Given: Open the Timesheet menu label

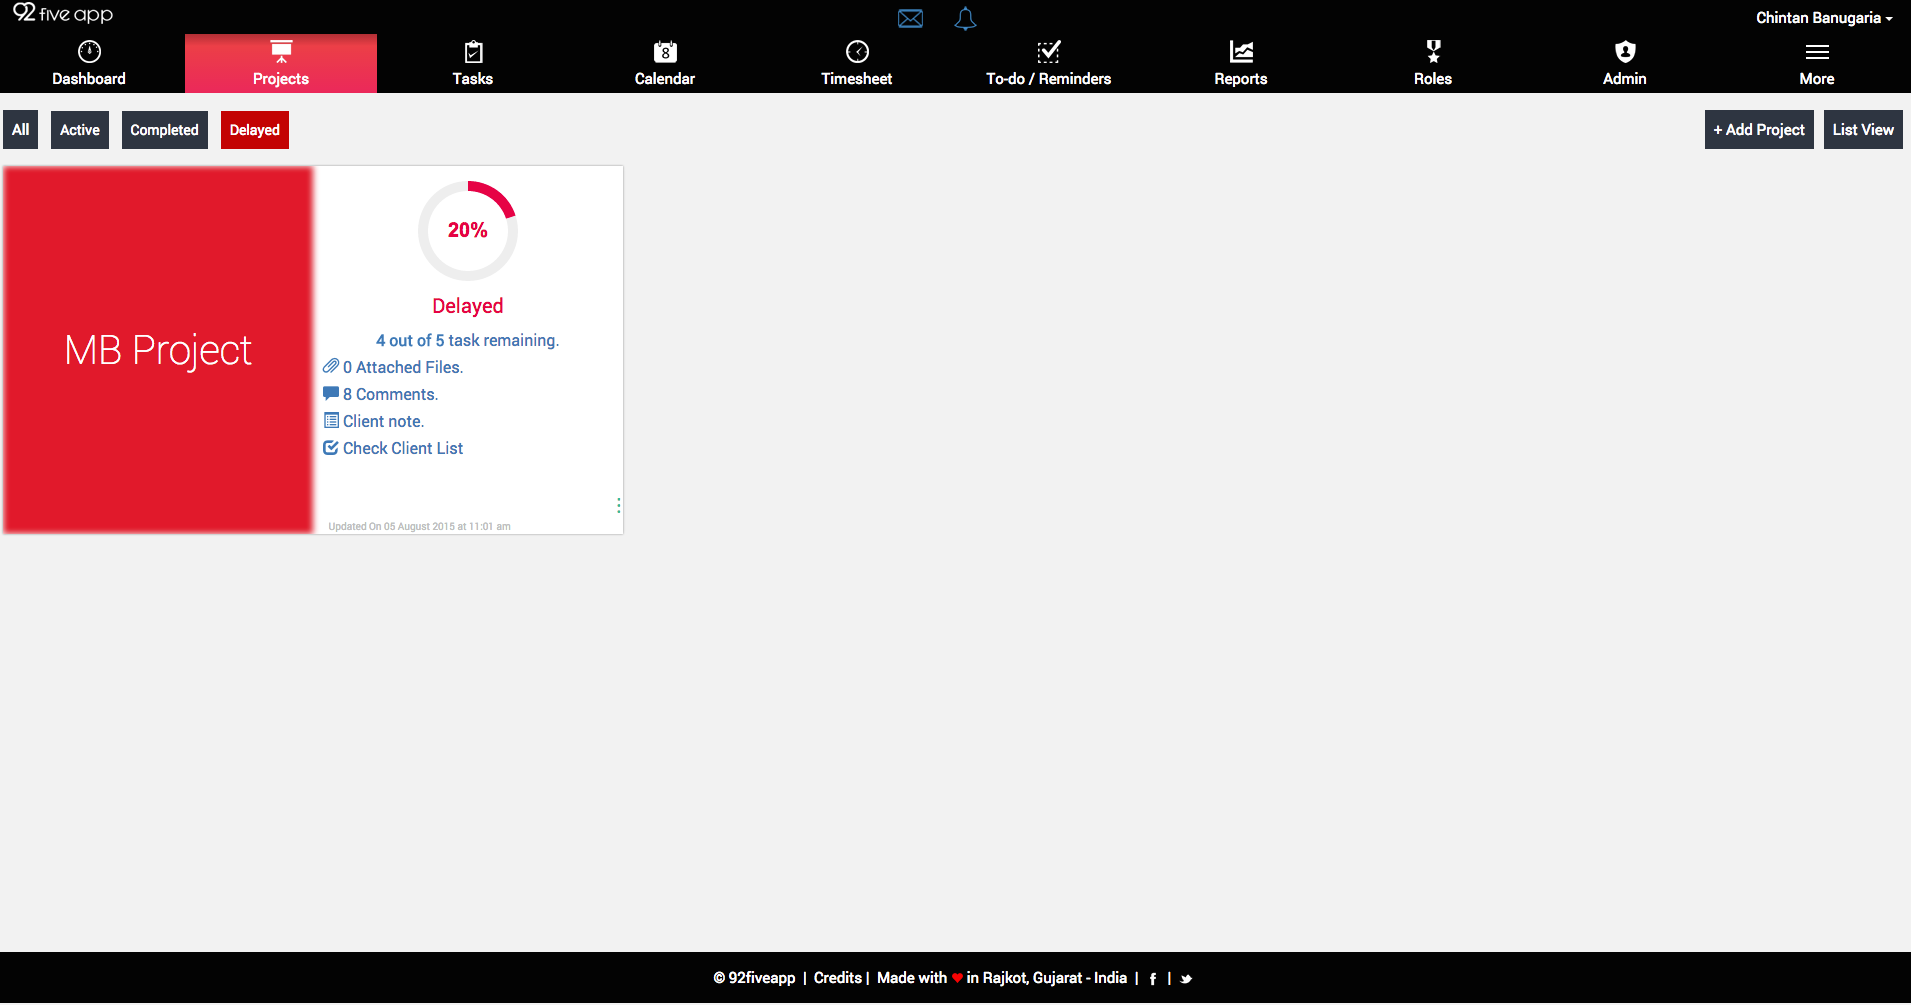Looking at the screenshot, I should 857,79.
